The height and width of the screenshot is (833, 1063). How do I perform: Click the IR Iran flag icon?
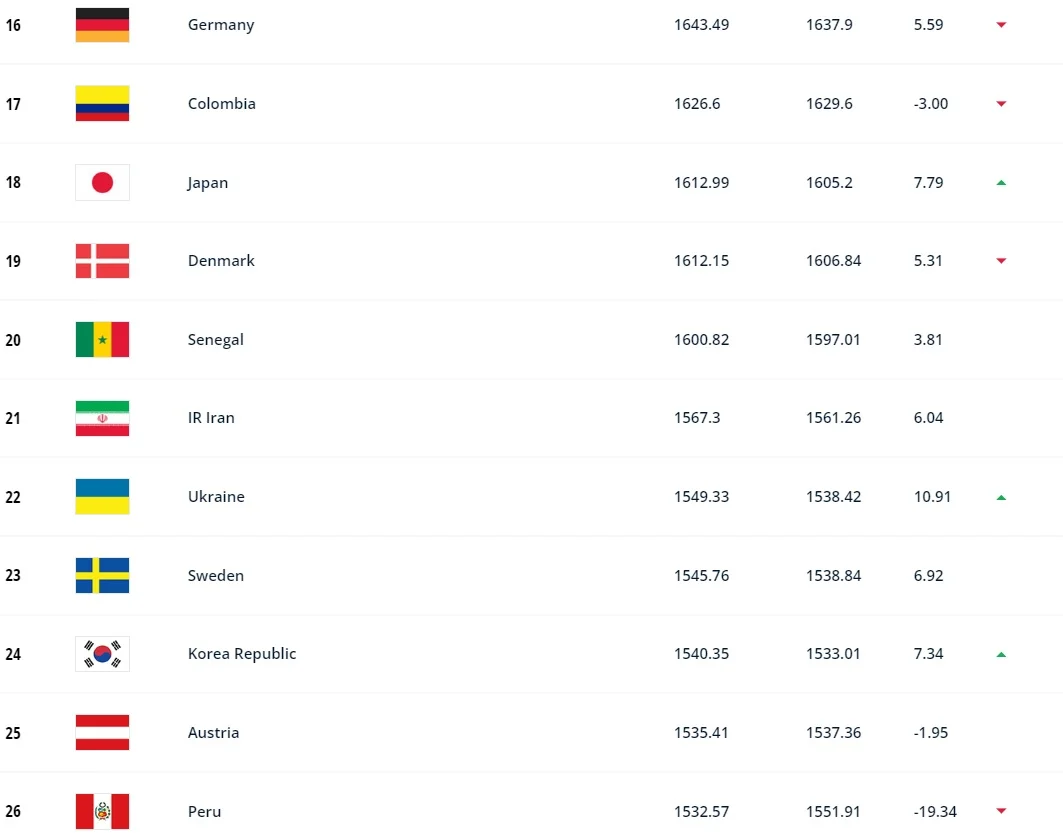click(102, 418)
